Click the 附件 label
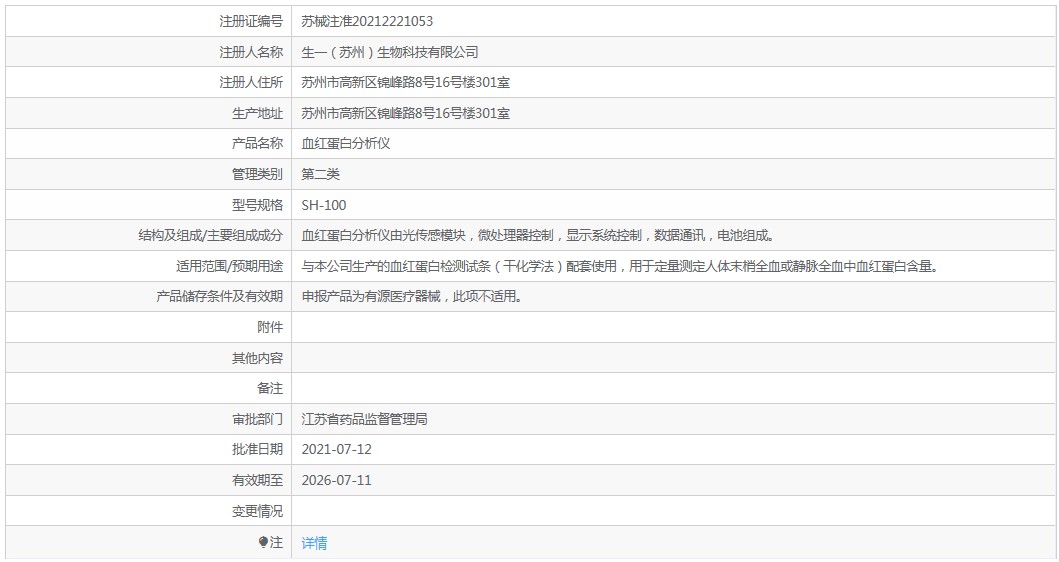The width and height of the screenshot is (1059, 562). pyautogui.click(x=270, y=327)
